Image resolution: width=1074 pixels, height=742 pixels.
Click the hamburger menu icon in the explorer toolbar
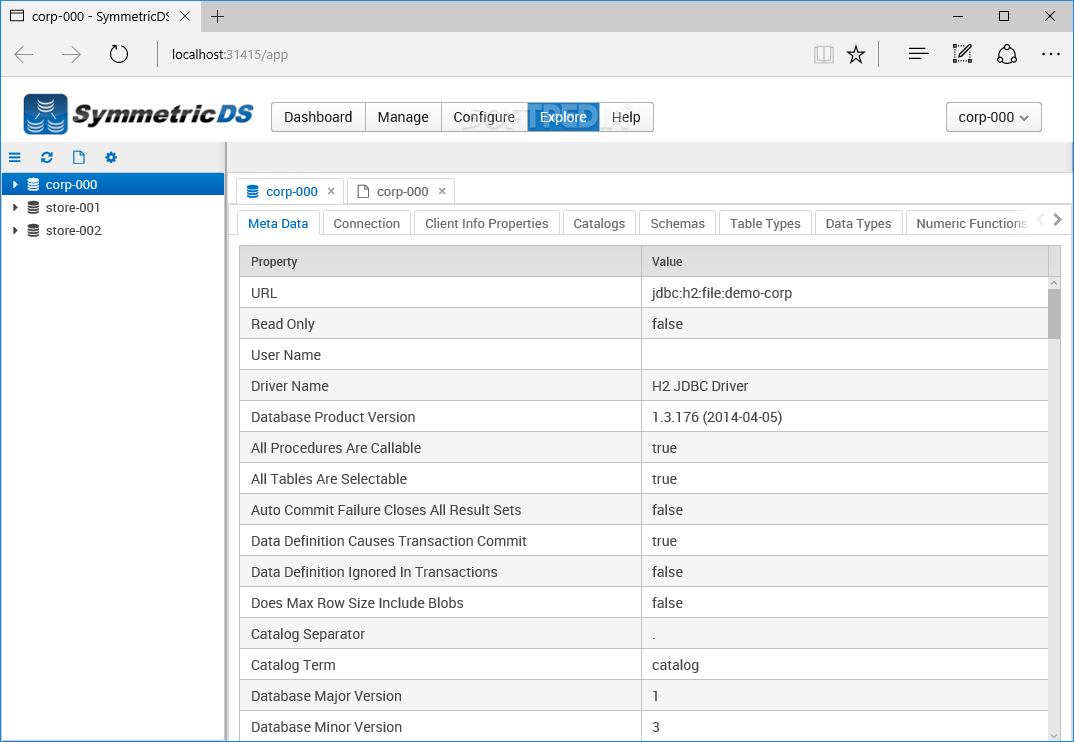14,158
